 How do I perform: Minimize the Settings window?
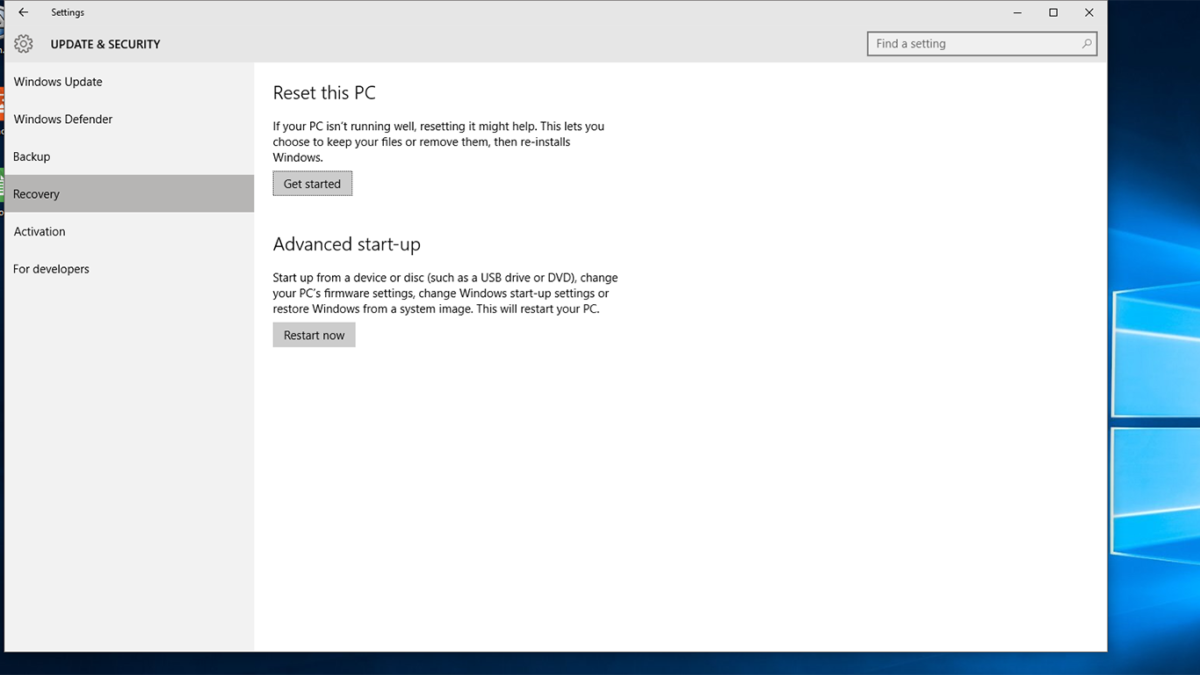(x=1017, y=12)
